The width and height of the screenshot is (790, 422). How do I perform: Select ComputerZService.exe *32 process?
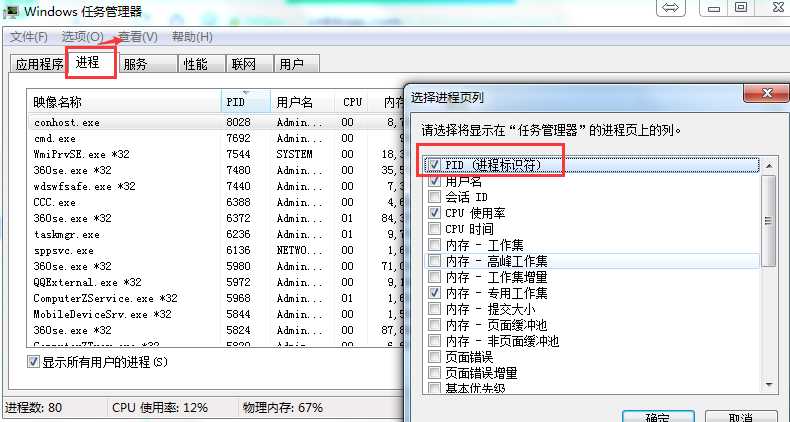[x=217, y=298]
